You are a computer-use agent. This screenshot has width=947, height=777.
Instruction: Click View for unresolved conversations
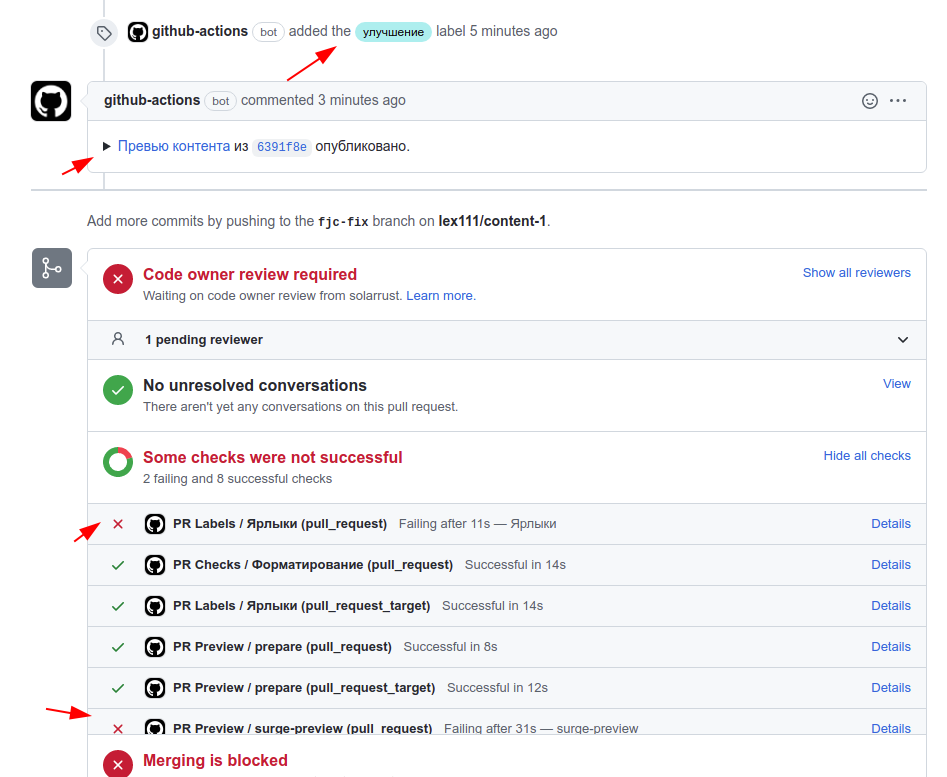click(896, 383)
